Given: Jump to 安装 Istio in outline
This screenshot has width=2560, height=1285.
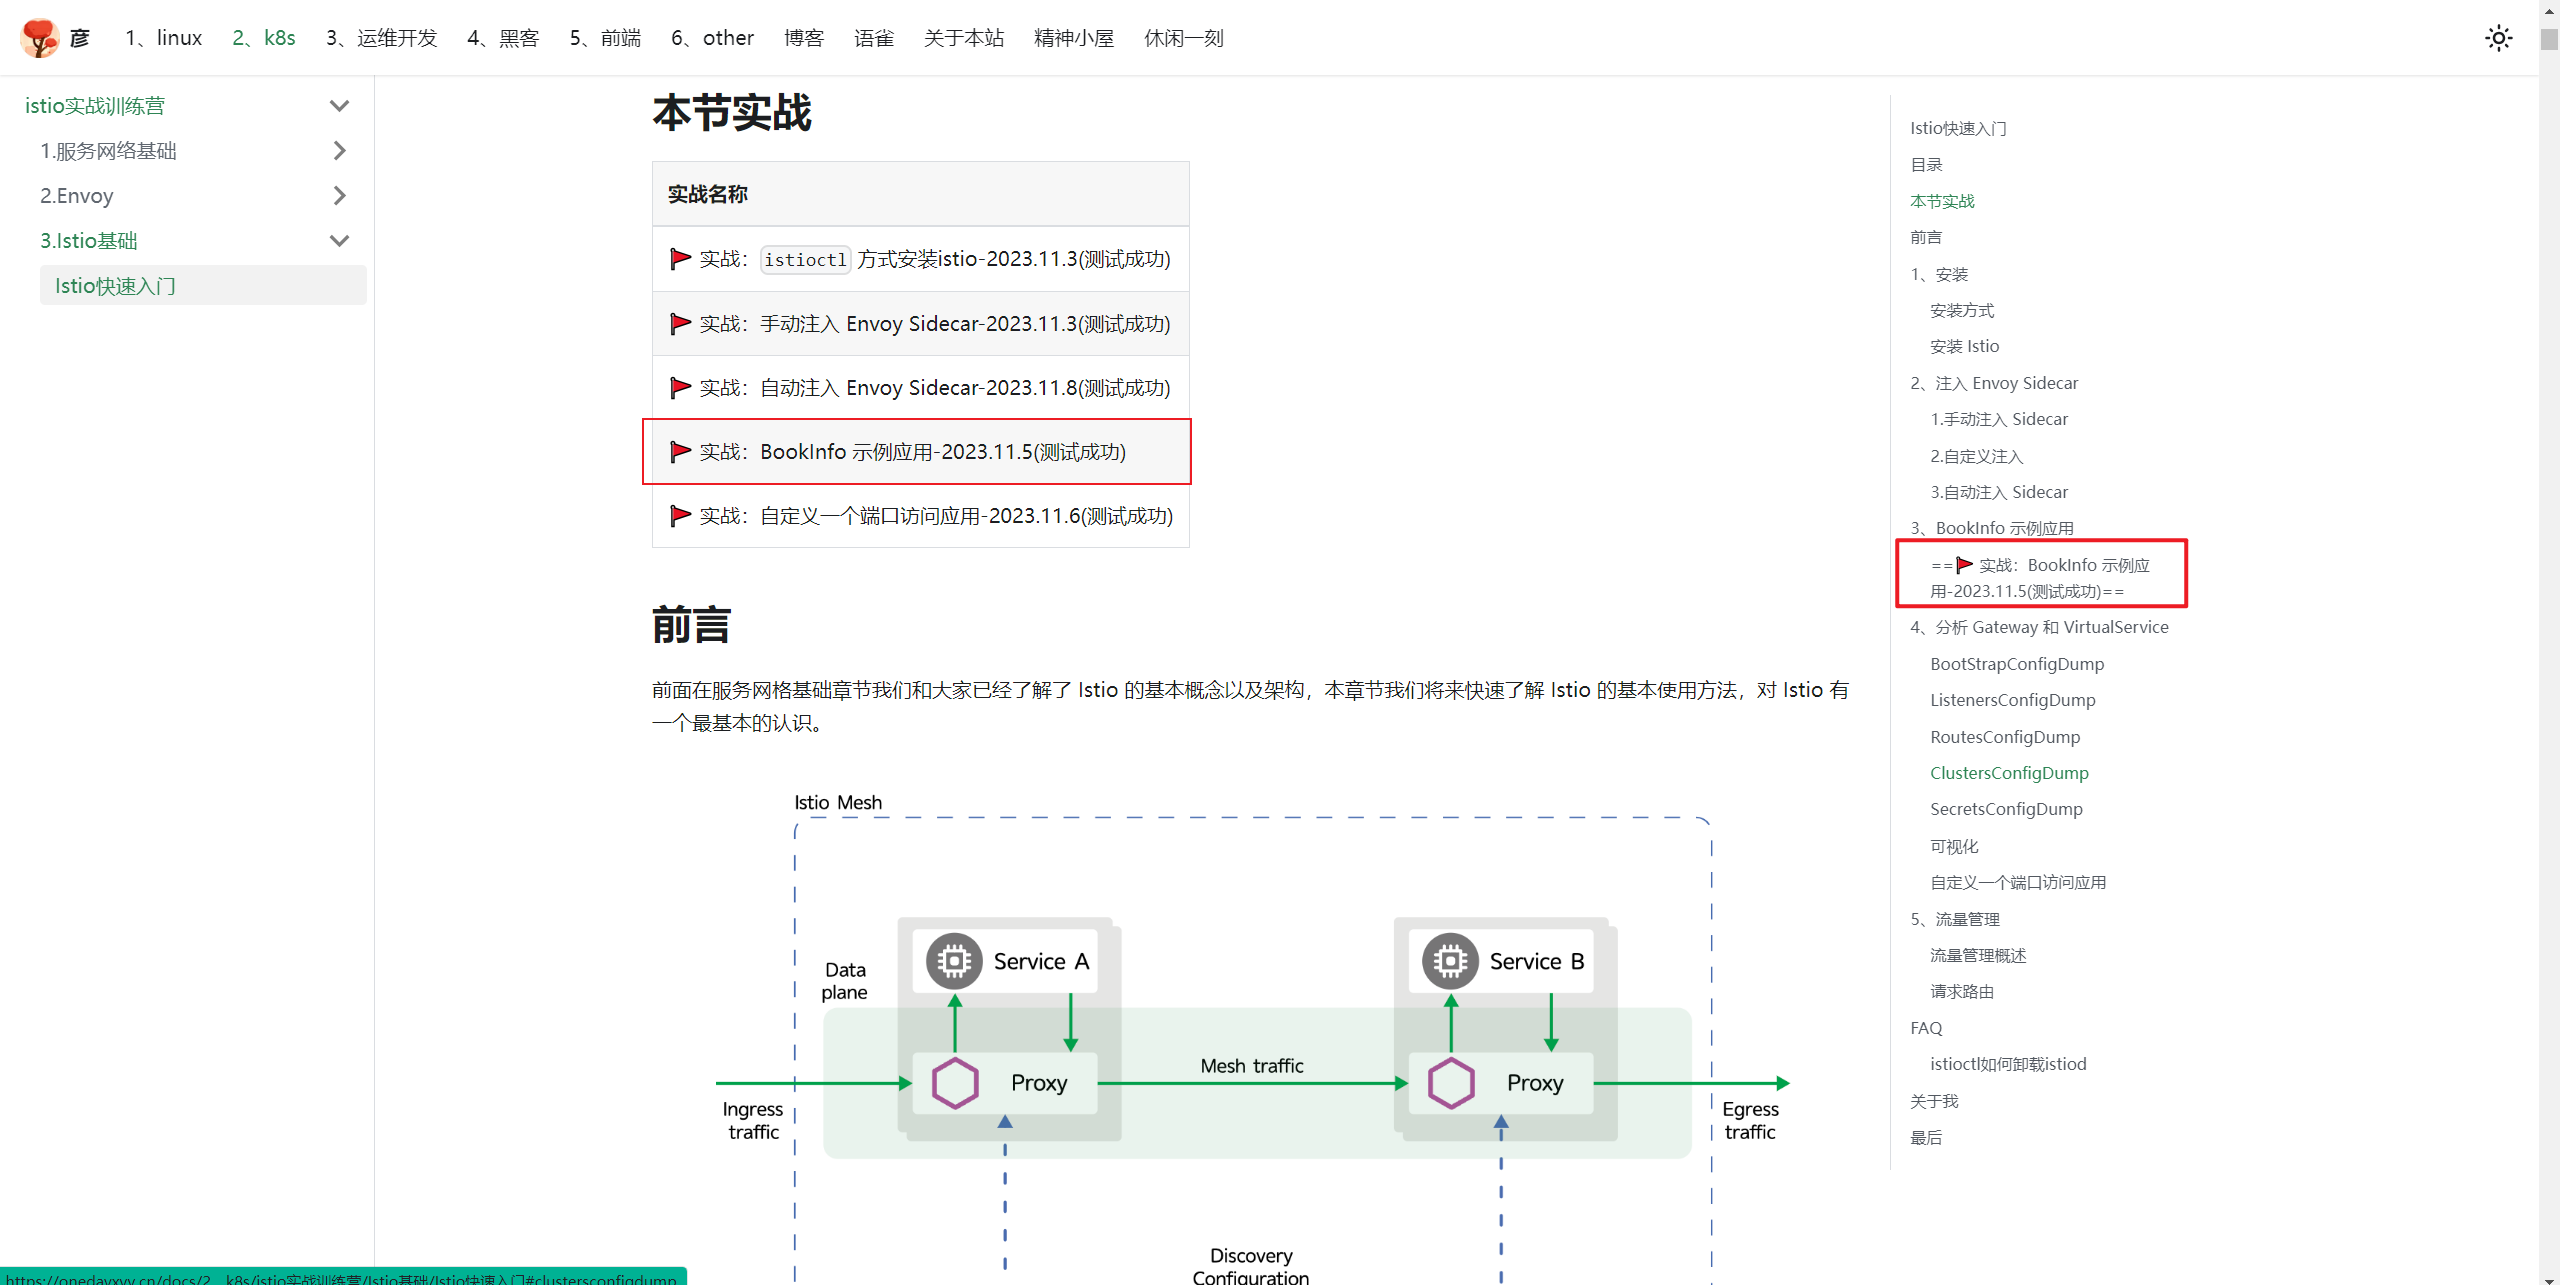Looking at the screenshot, I should click(x=1964, y=346).
